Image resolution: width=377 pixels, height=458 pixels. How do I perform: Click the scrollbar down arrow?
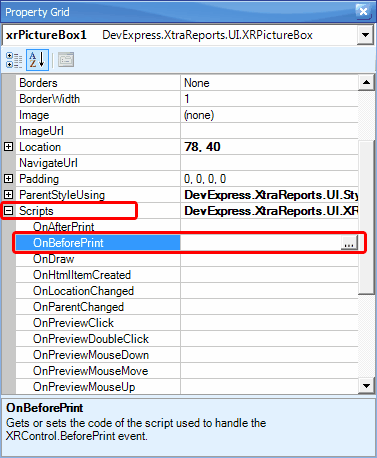click(366, 386)
